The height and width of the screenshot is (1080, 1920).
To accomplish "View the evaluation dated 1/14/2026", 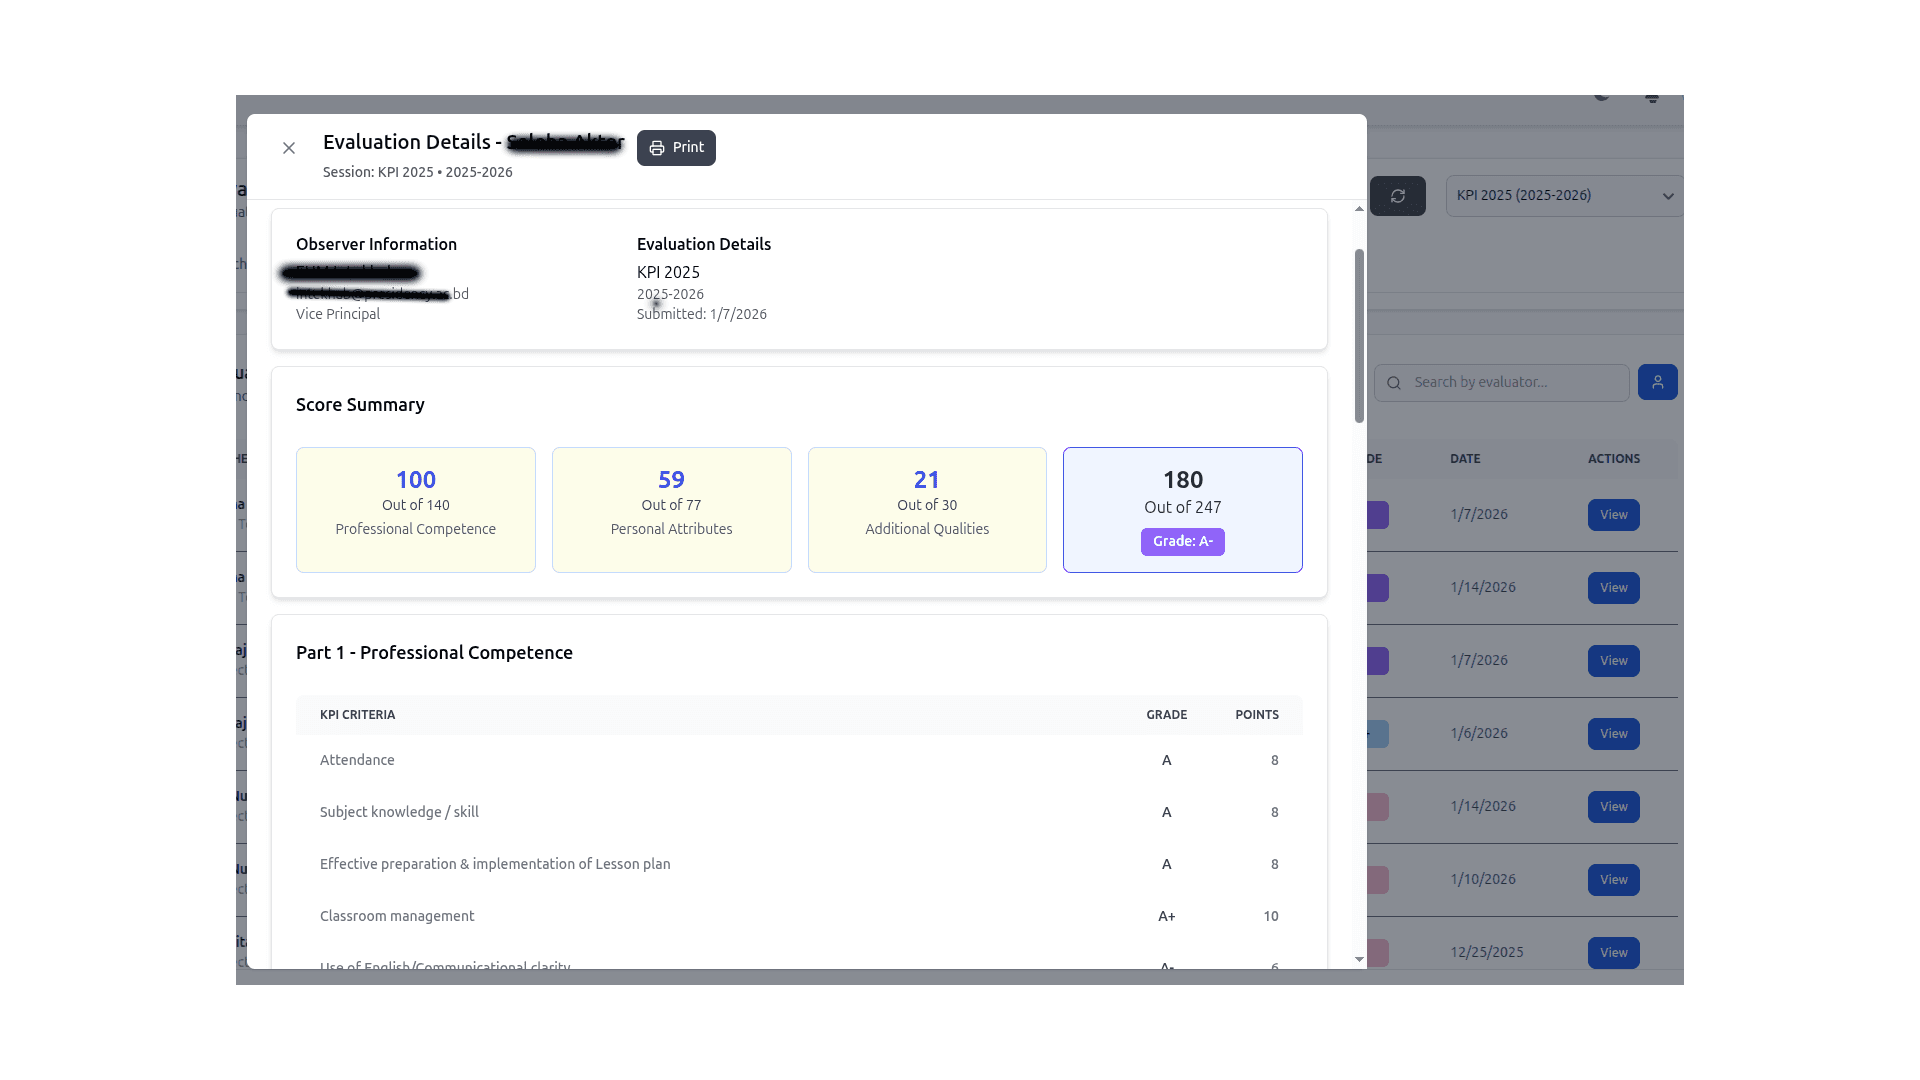I will point(1613,587).
